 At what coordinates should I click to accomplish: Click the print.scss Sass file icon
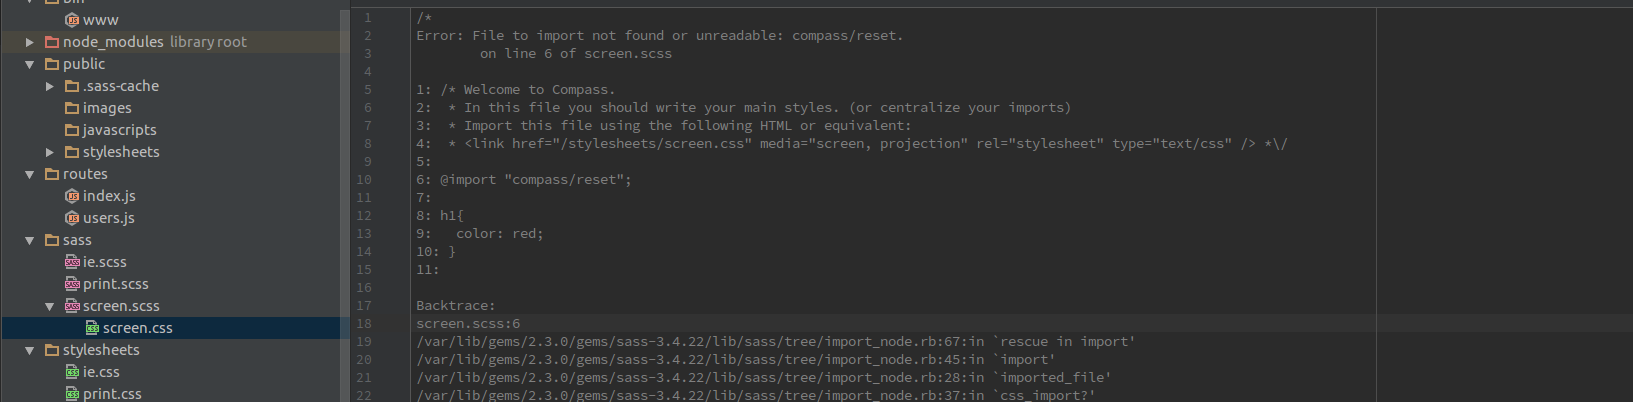(72, 284)
